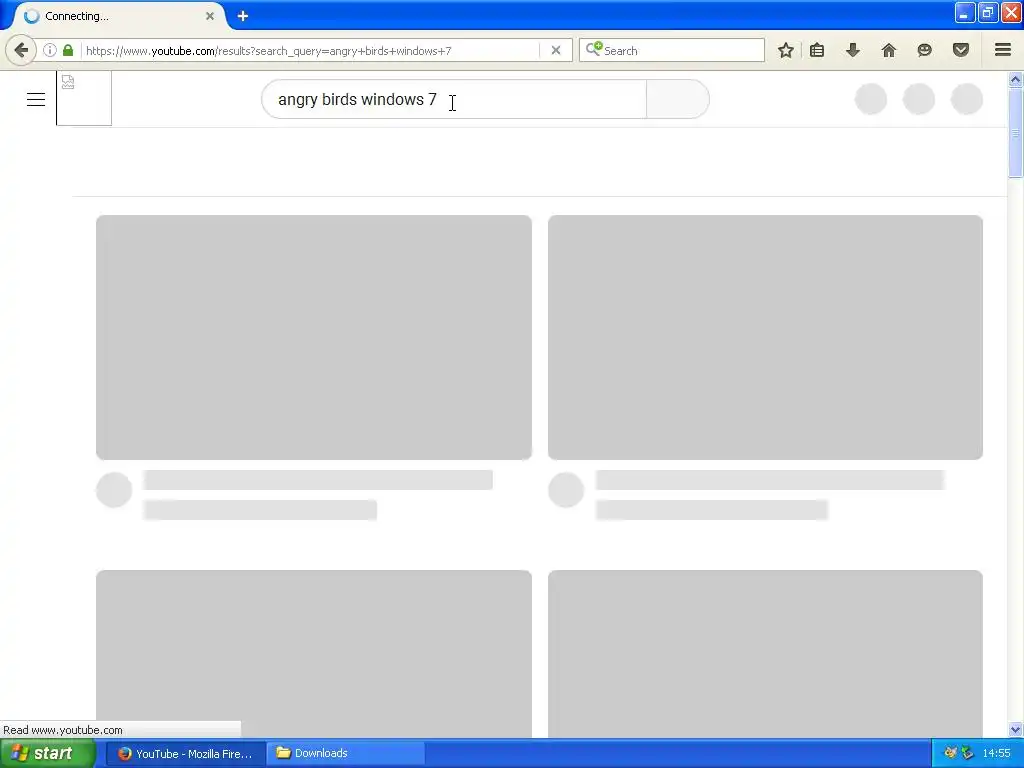Click scrollbar up arrow

pyautogui.click(x=1016, y=80)
